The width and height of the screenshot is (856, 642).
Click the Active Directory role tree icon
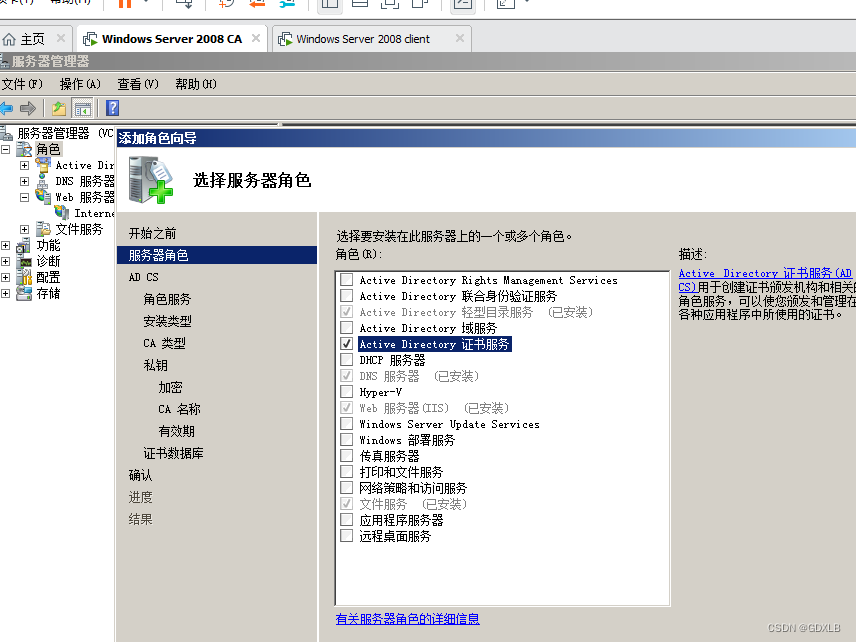[x=43, y=164]
